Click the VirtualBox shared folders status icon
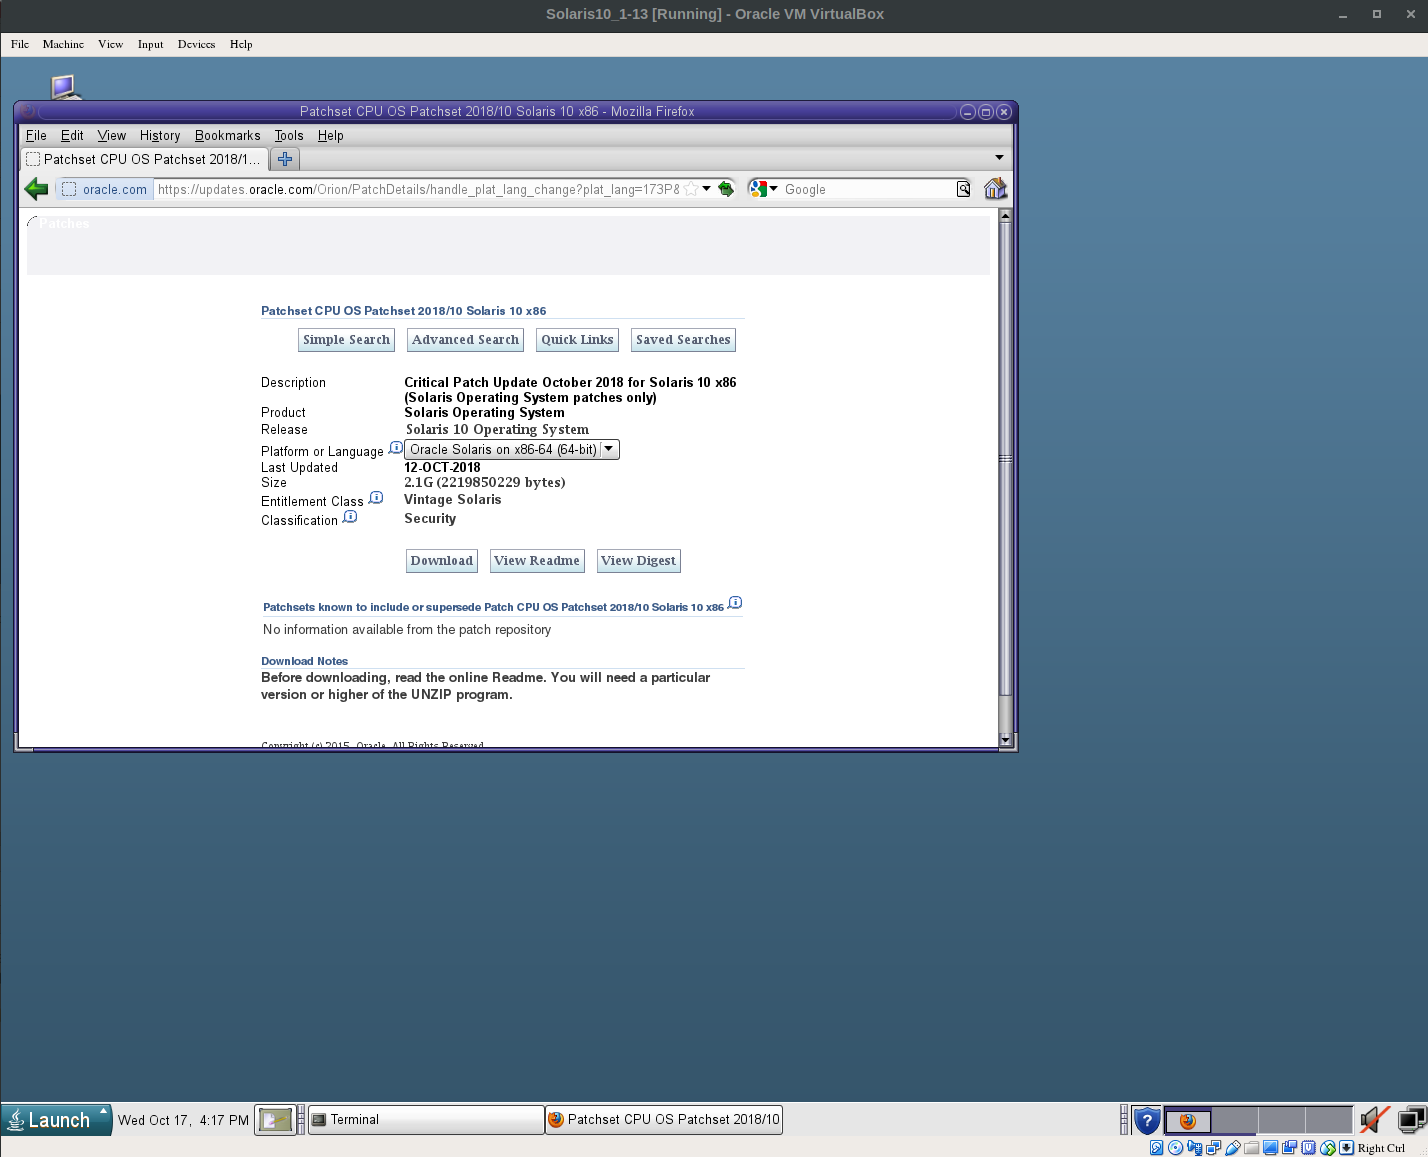This screenshot has height=1157, width=1428. point(1251,1148)
